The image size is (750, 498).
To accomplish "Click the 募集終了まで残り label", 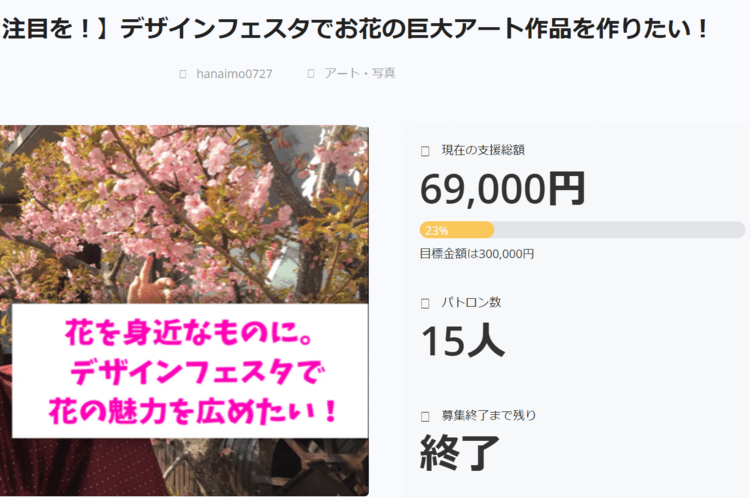I will pos(489,415).
